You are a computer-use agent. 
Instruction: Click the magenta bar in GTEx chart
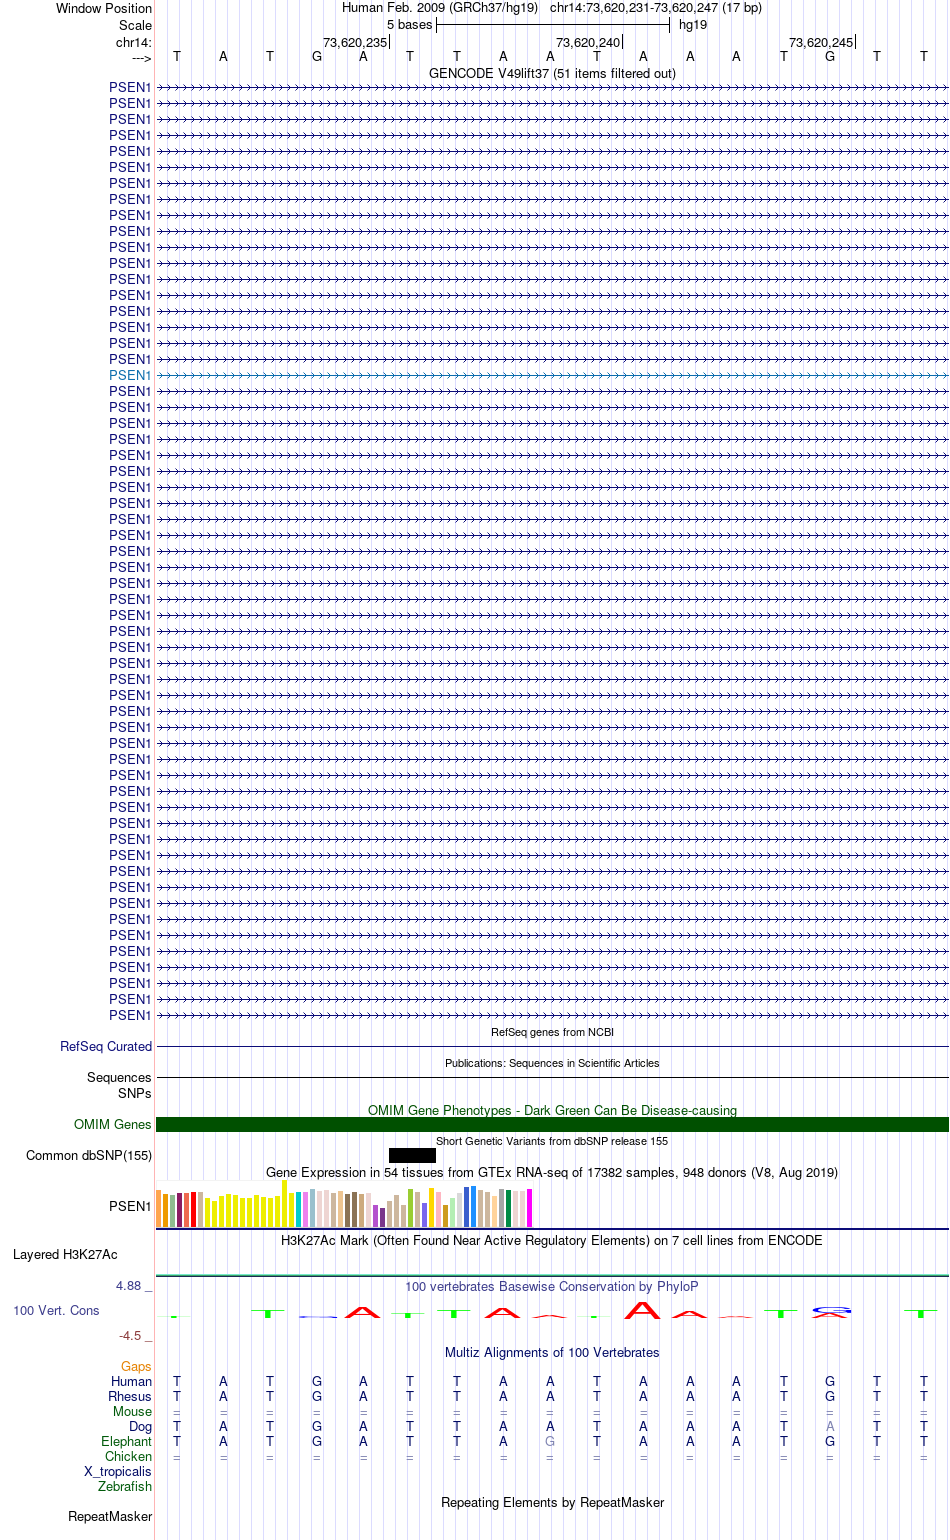tap(529, 1208)
